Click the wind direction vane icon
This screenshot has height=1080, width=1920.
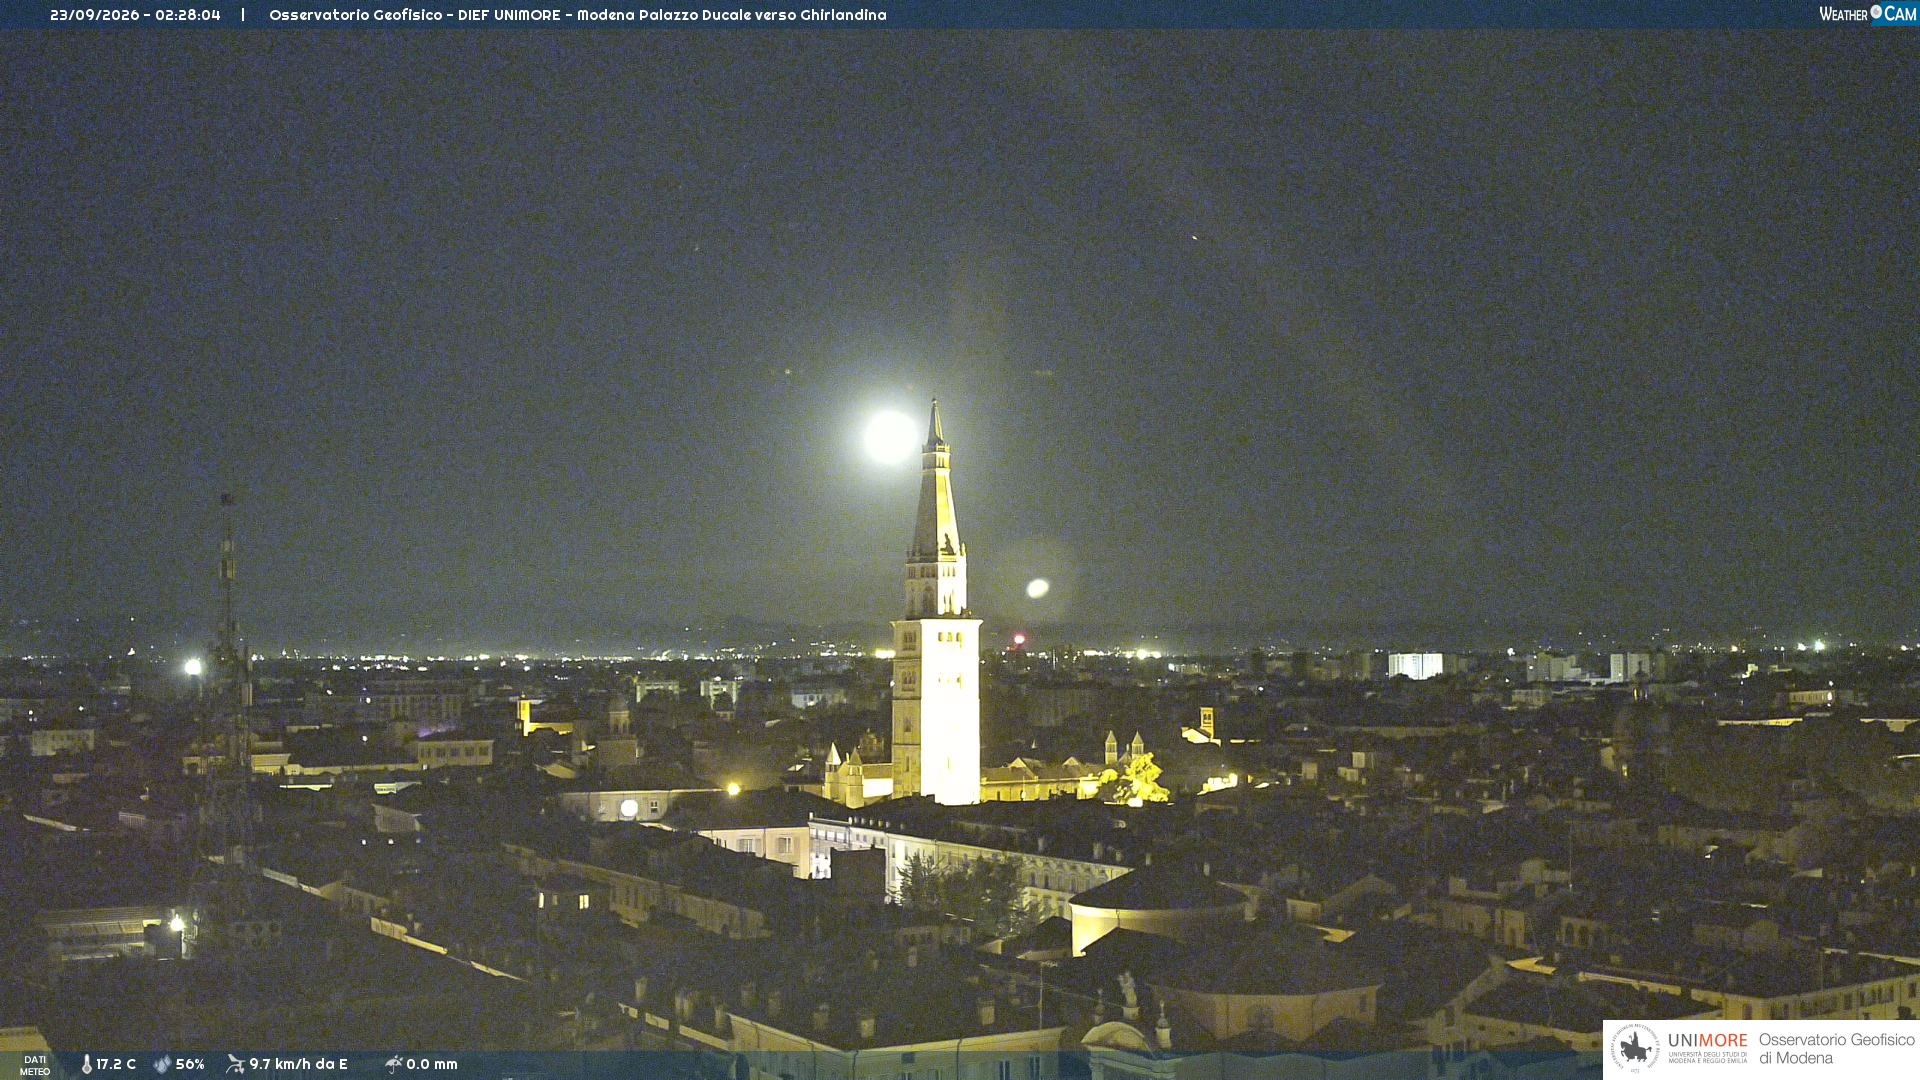pos(235,1064)
